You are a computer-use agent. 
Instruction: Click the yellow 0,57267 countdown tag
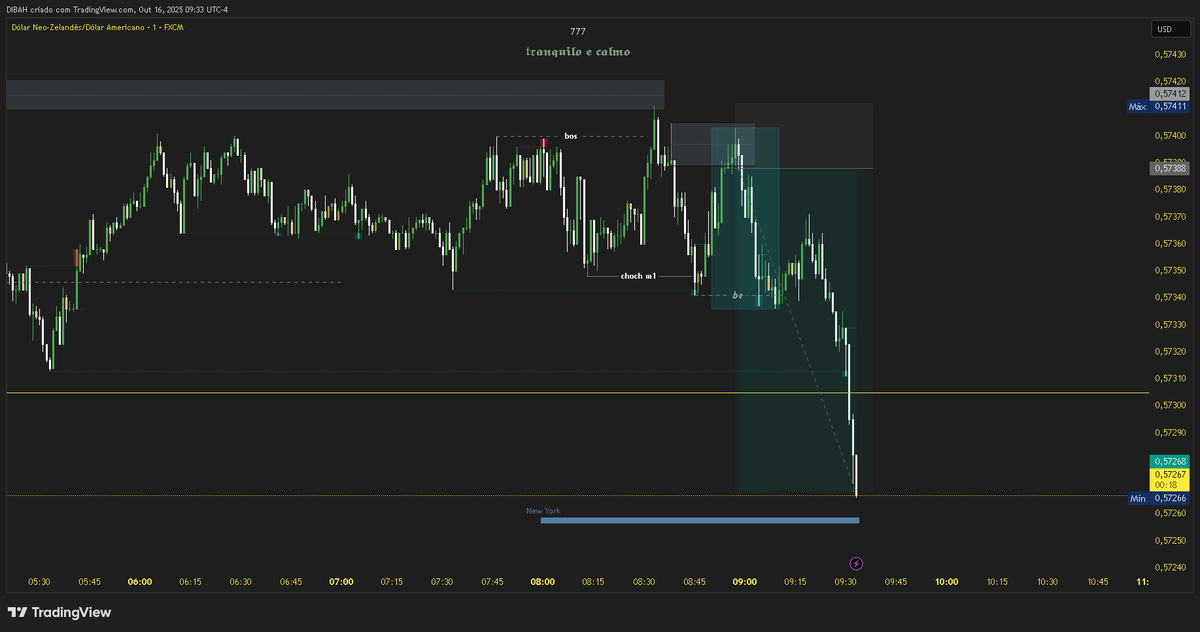[1170, 479]
